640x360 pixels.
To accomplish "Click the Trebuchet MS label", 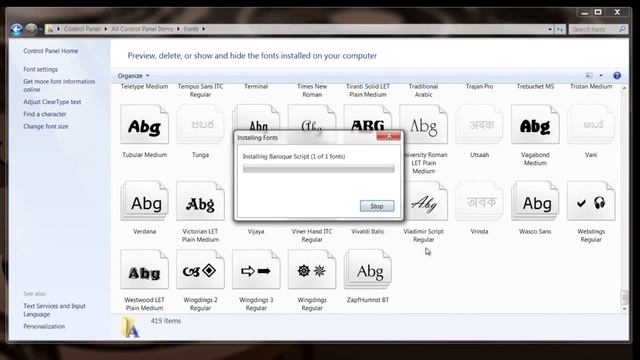I will (x=535, y=87).
